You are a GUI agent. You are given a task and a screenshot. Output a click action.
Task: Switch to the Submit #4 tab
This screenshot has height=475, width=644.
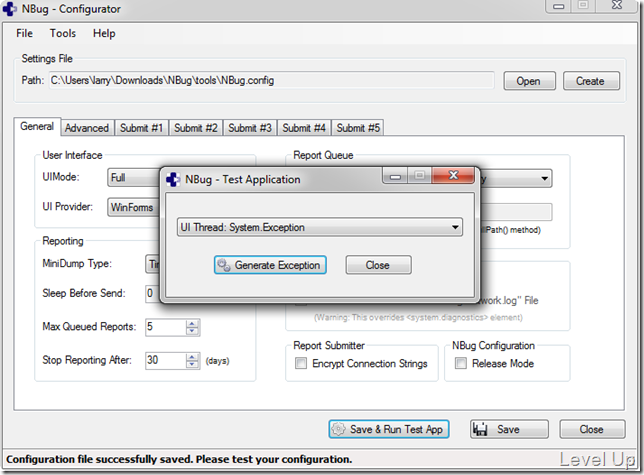coord(304,128)
